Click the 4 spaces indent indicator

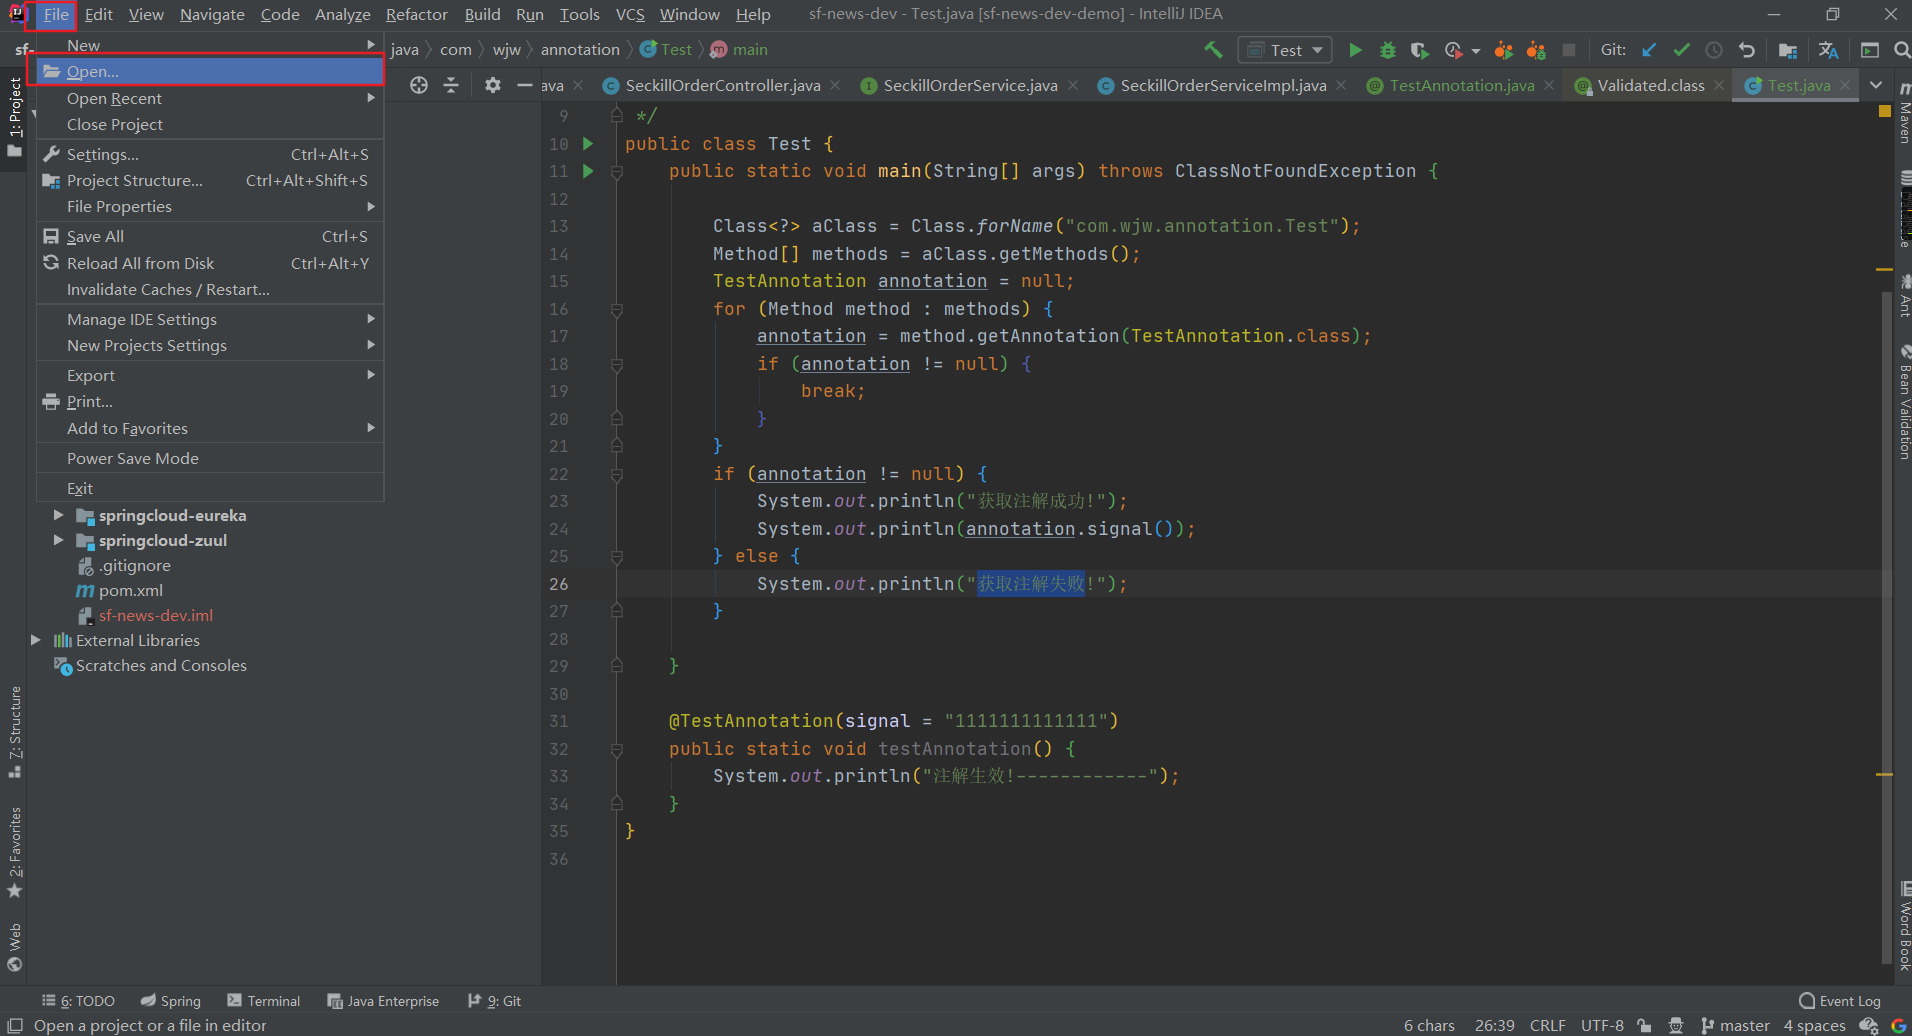(x=1814, y=1025)
